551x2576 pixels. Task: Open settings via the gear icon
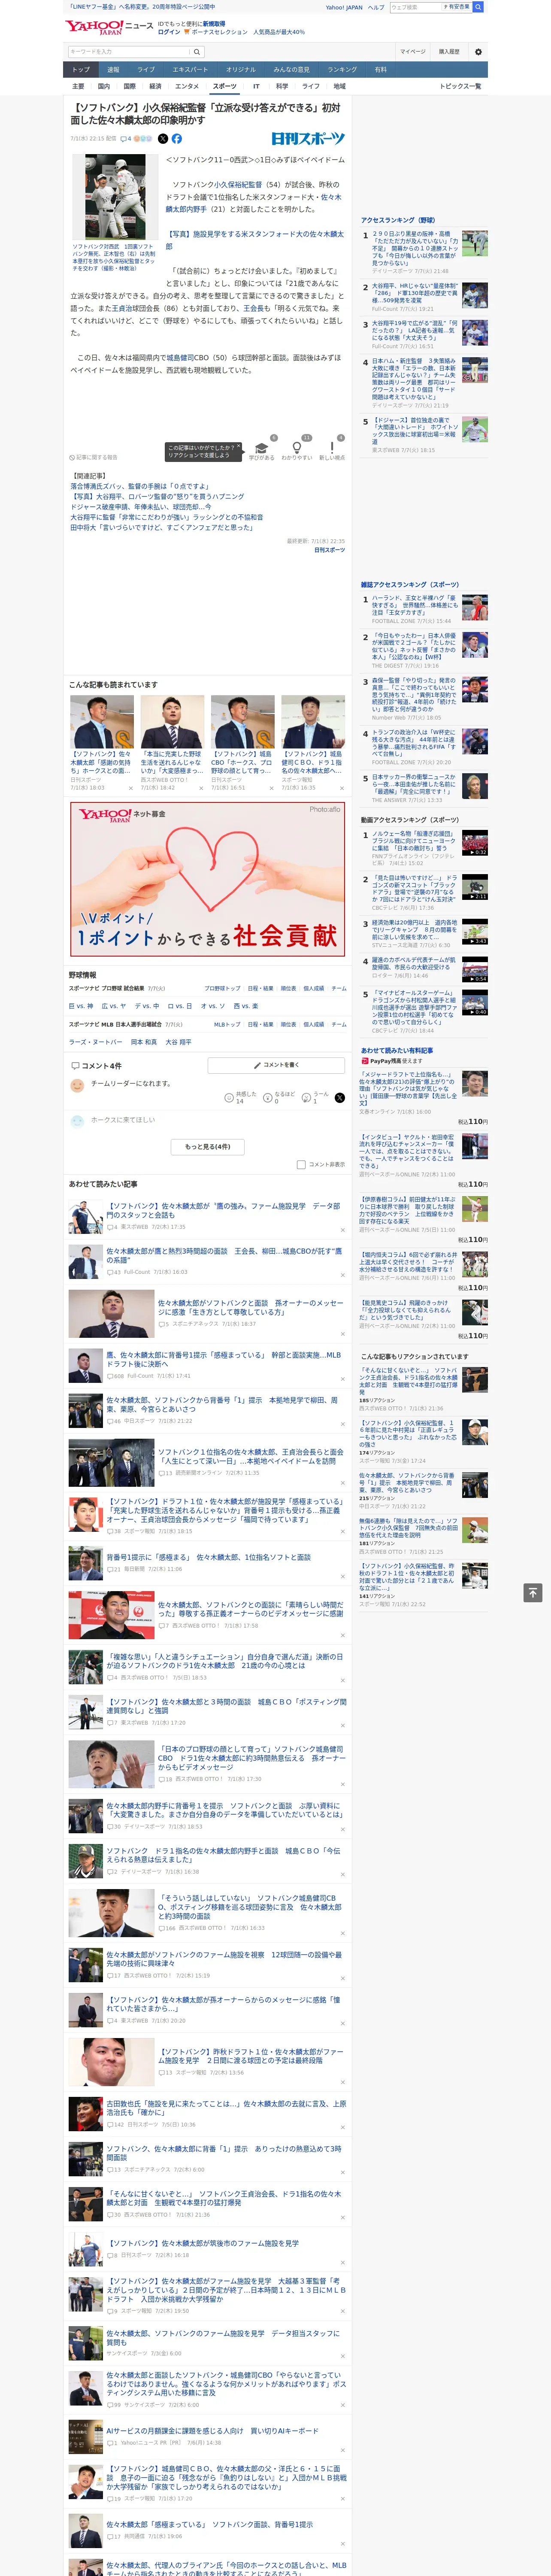pyautogui.click(x=478, y=51)
